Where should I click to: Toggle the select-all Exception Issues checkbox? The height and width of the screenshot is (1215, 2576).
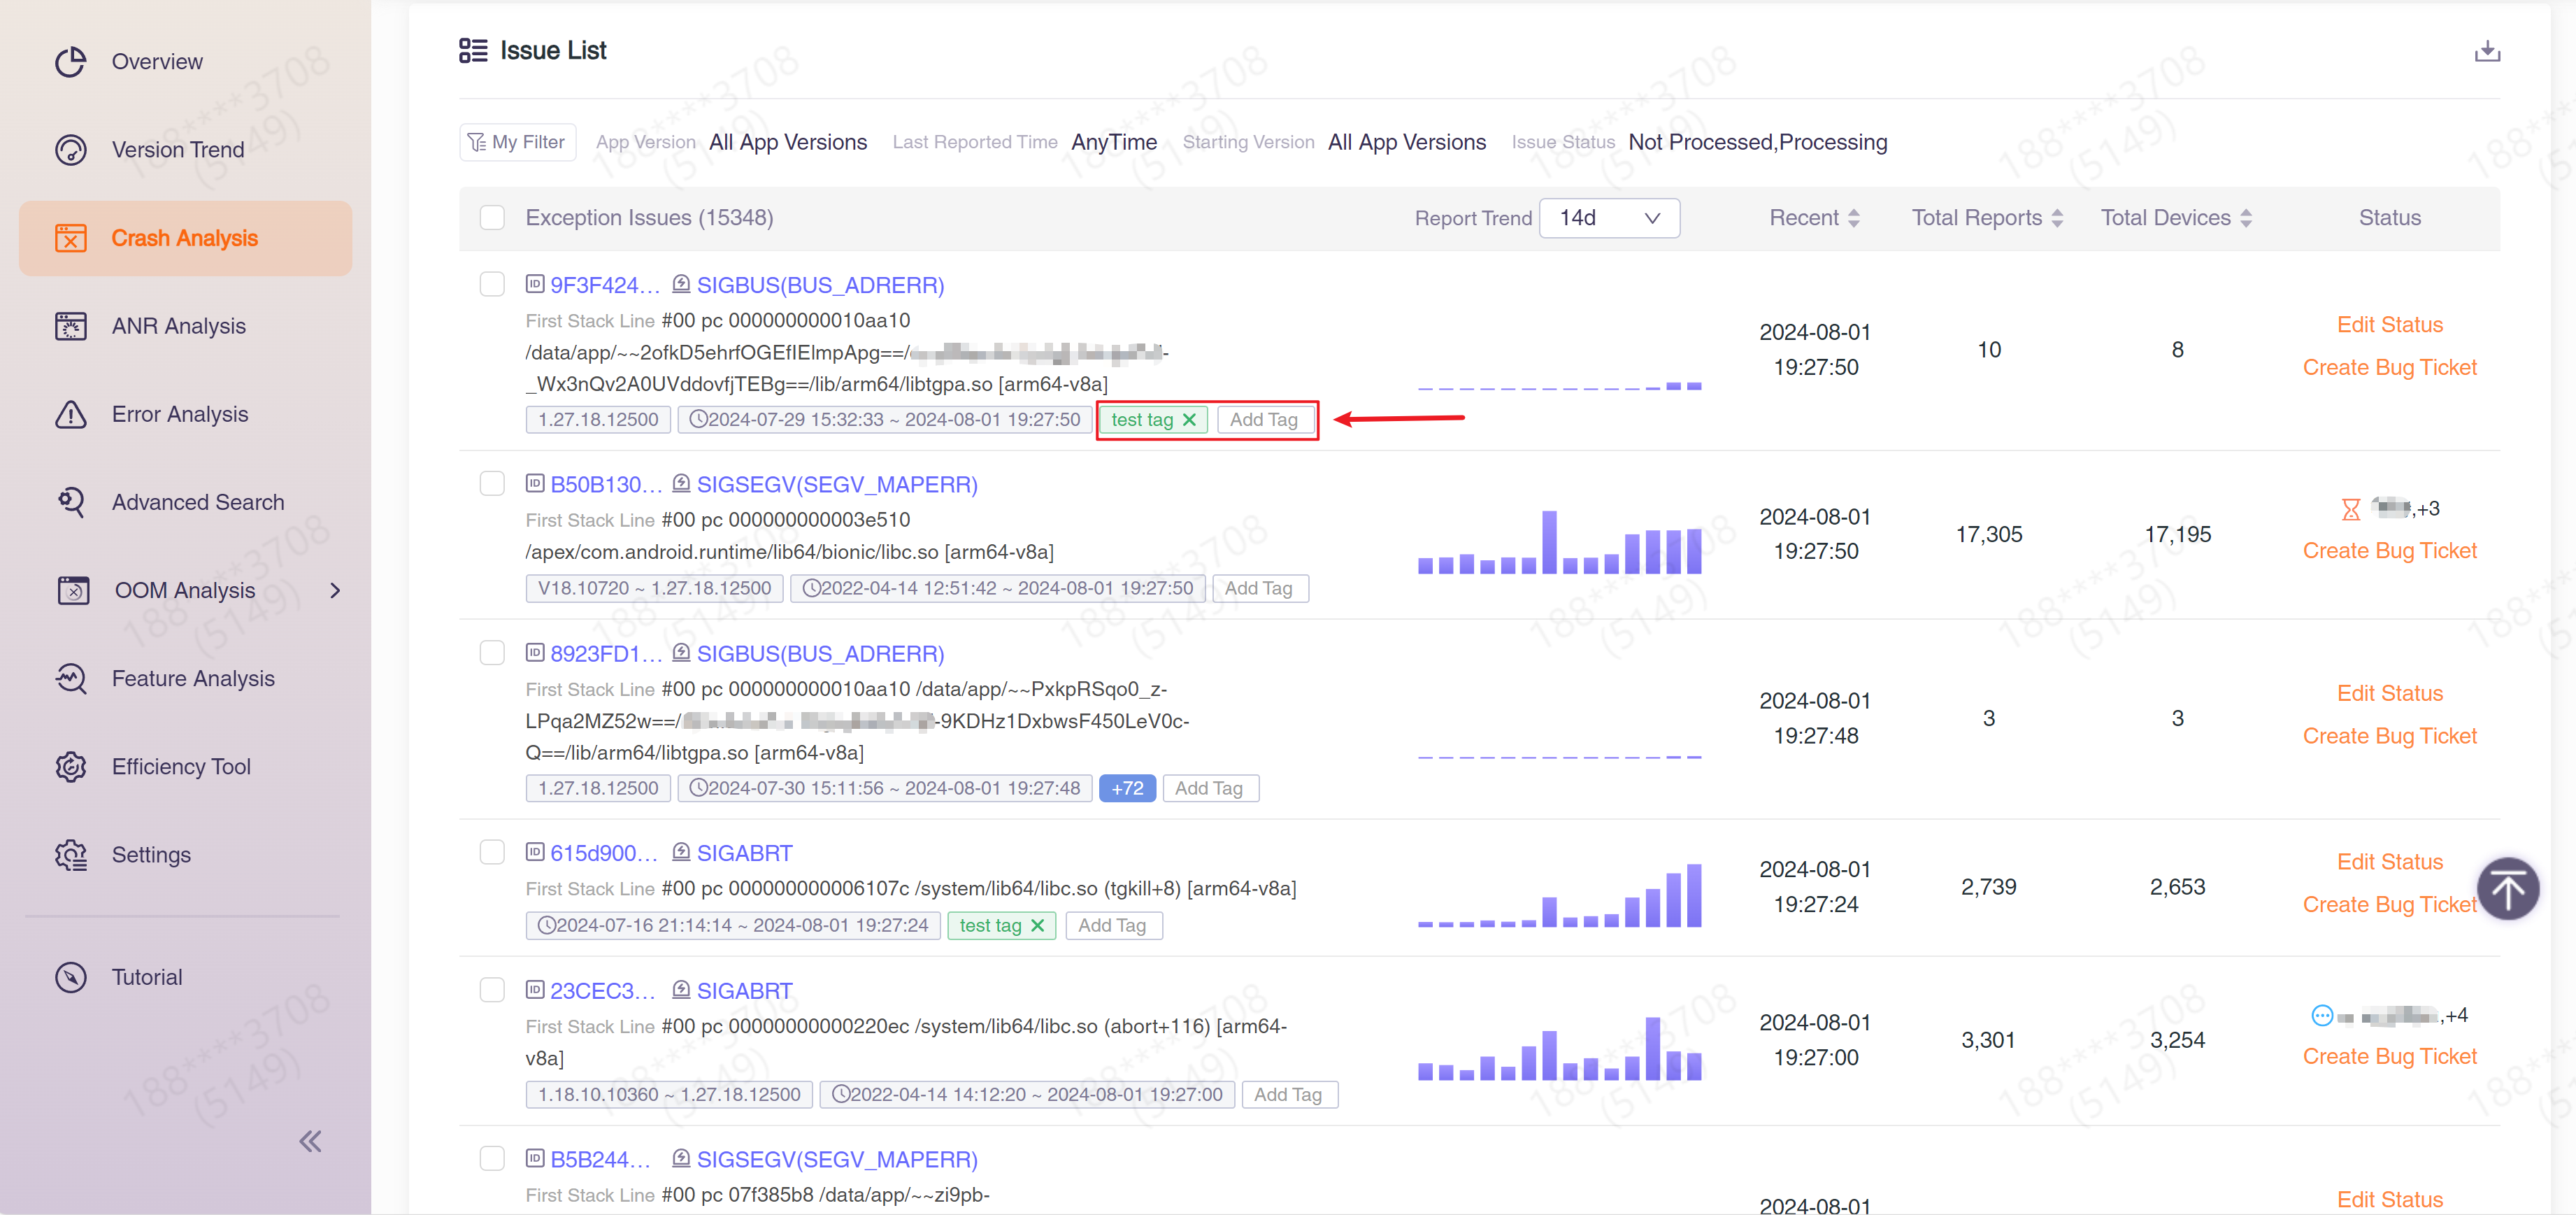492,218
